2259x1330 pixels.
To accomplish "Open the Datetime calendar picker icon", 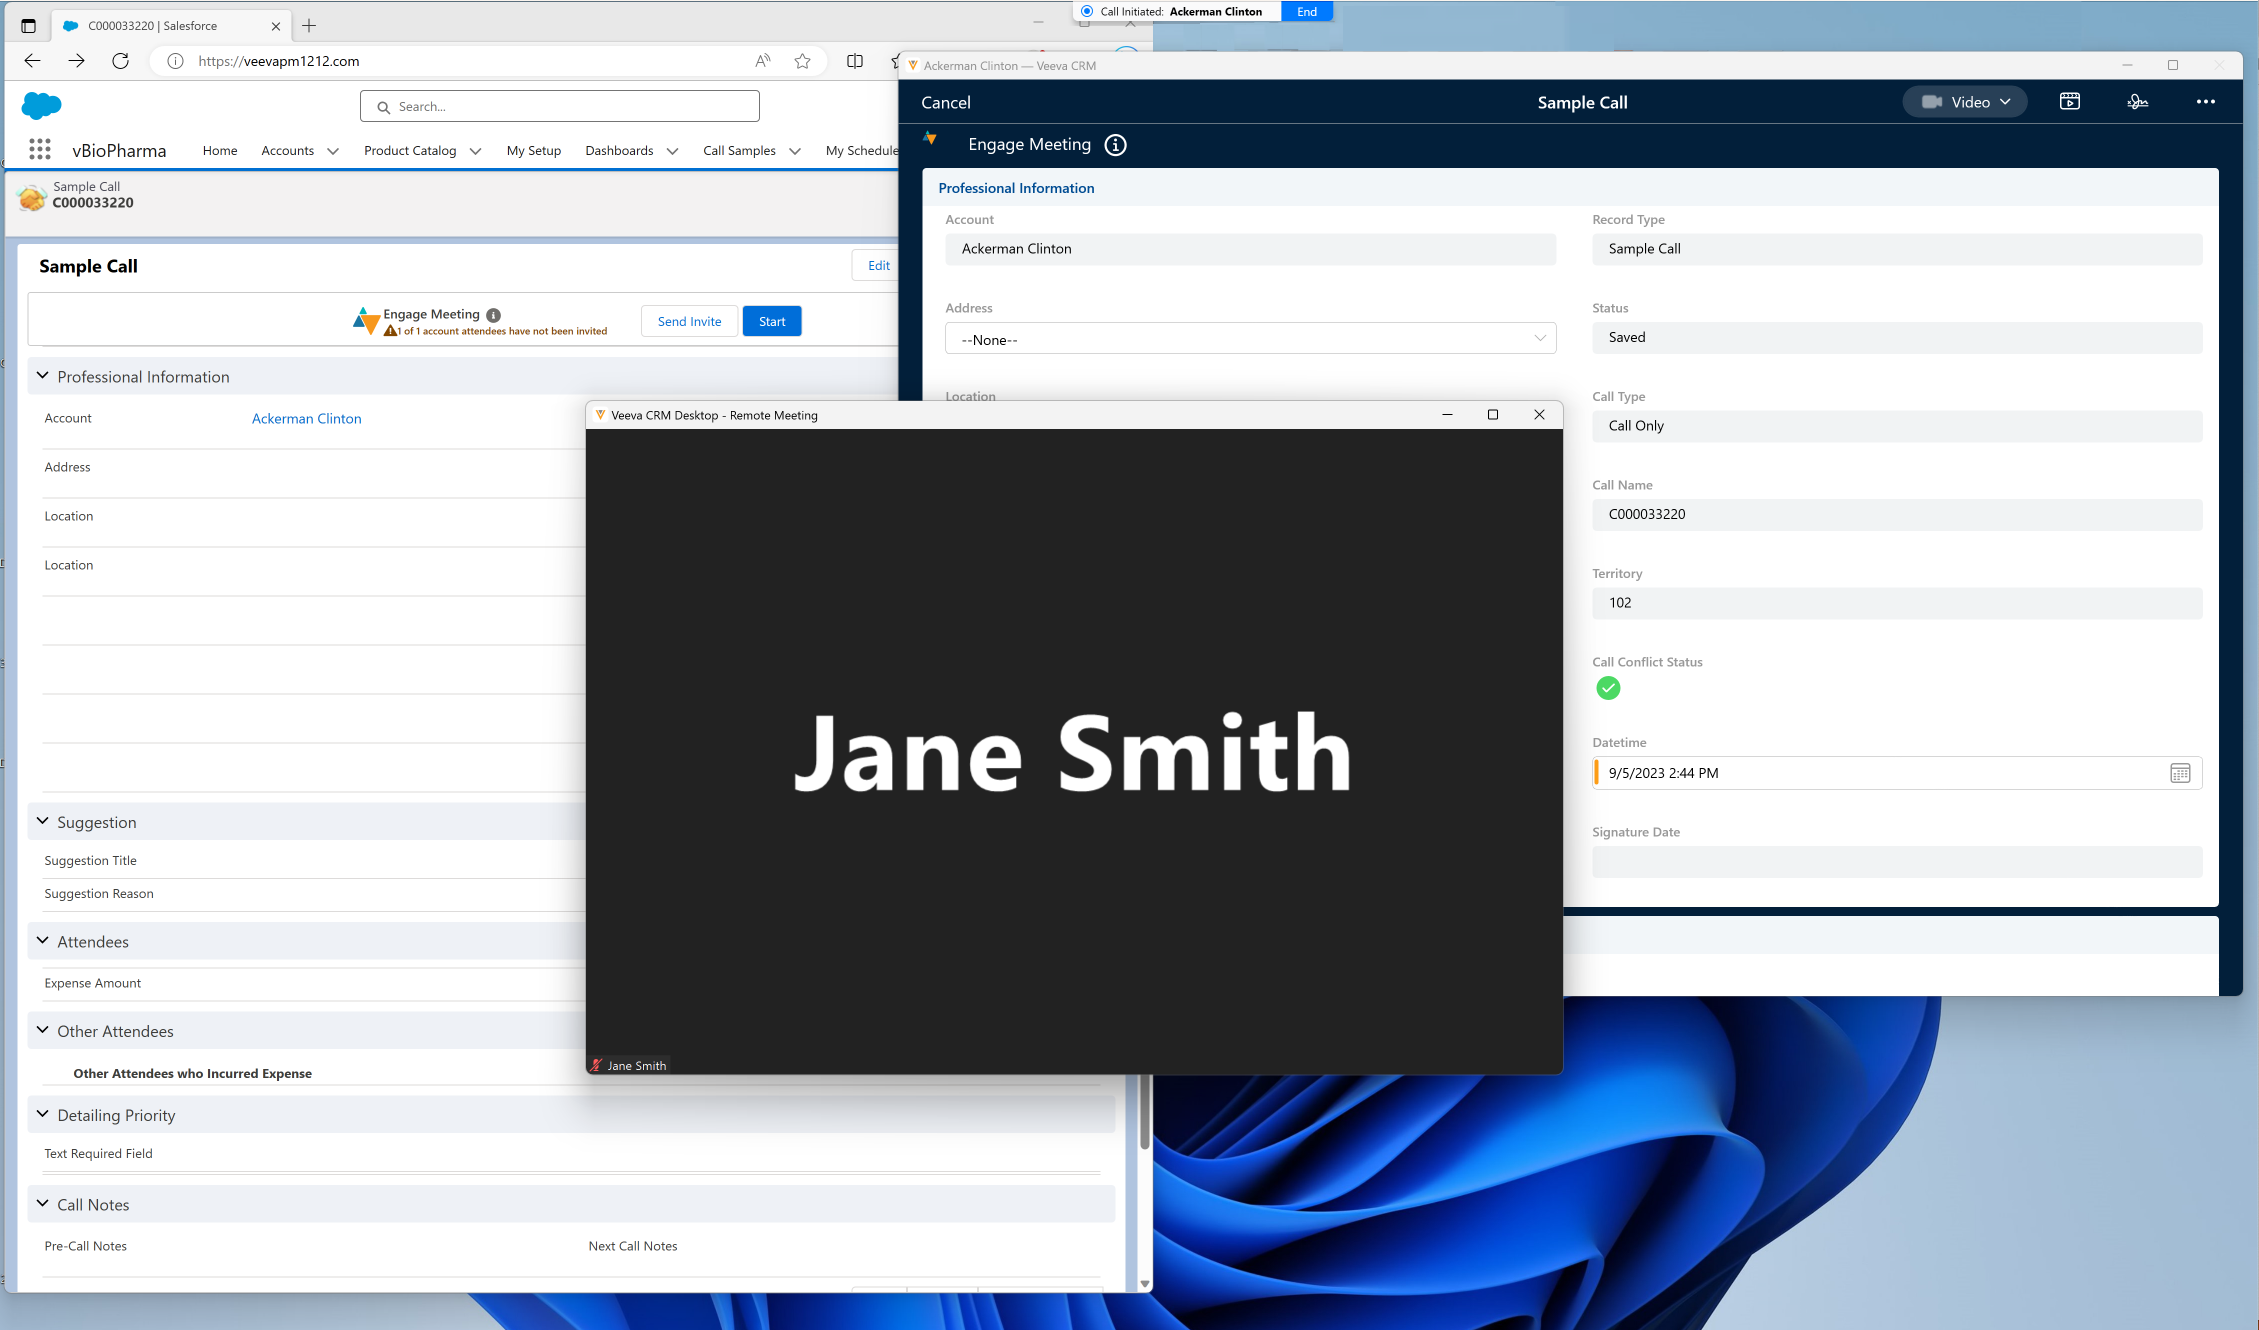I will coord(2180,773).
